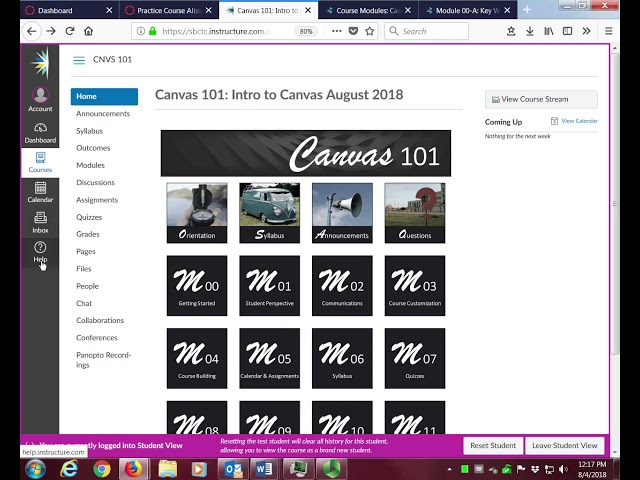Image resolution: width=640 pixels, height=480 pixels.
Task: Switch to Practice Course browser tab
Action: pos(169,10)
